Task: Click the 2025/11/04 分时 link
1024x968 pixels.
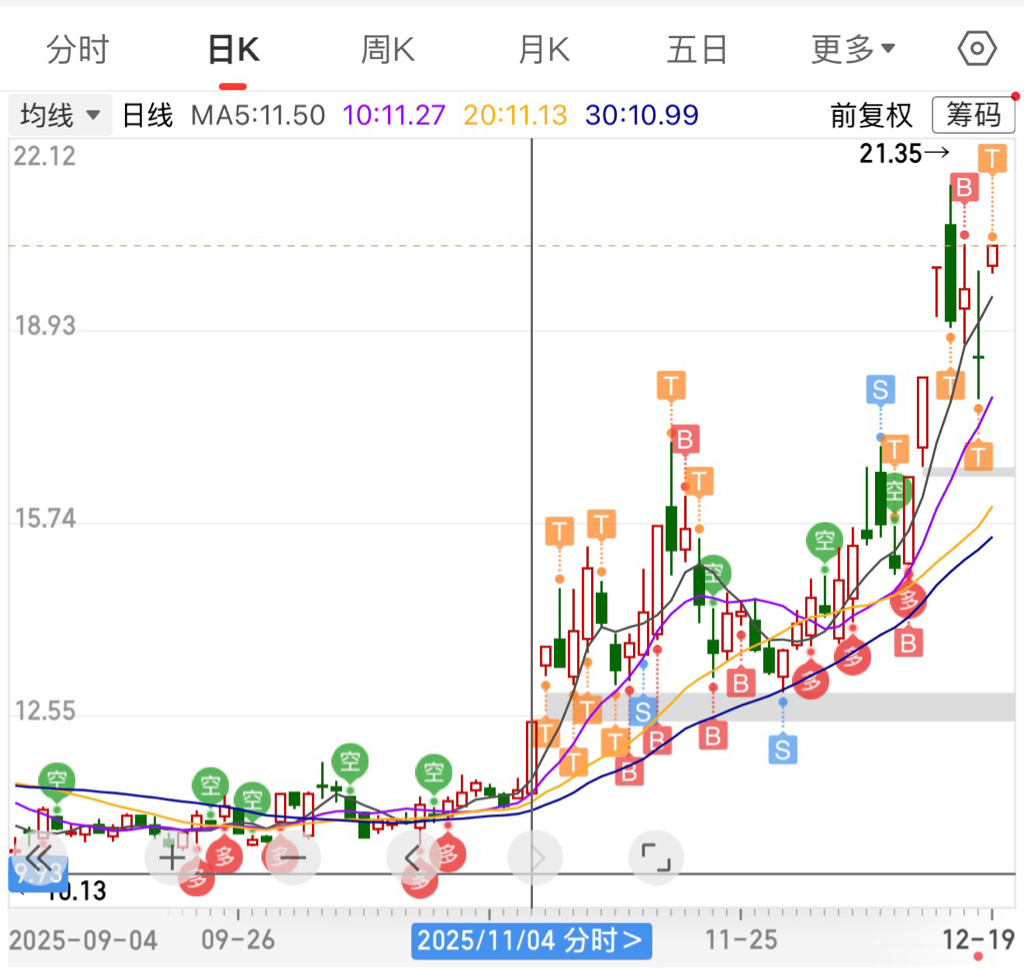Action: 531,941
